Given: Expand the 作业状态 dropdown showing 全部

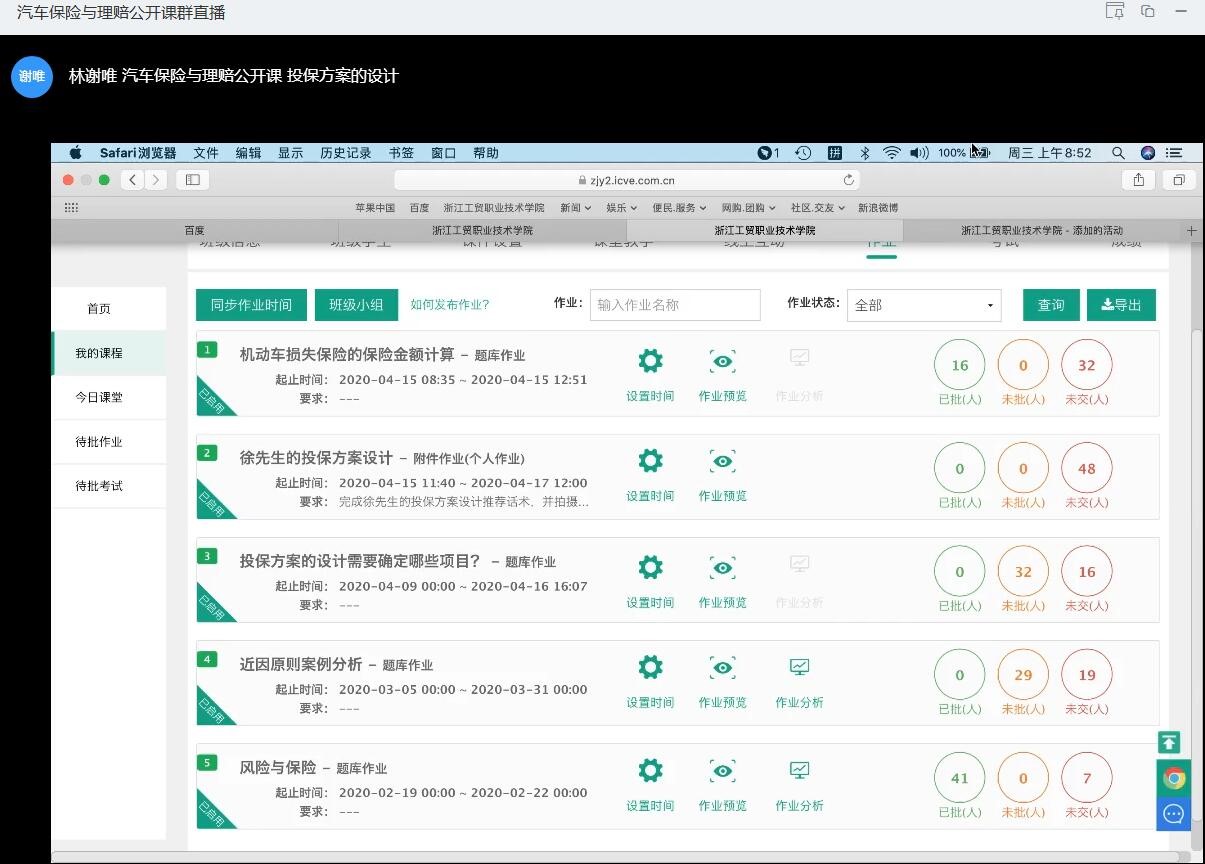Looking at the screenshot, I should pyautogui.click(x=923, y=305).
